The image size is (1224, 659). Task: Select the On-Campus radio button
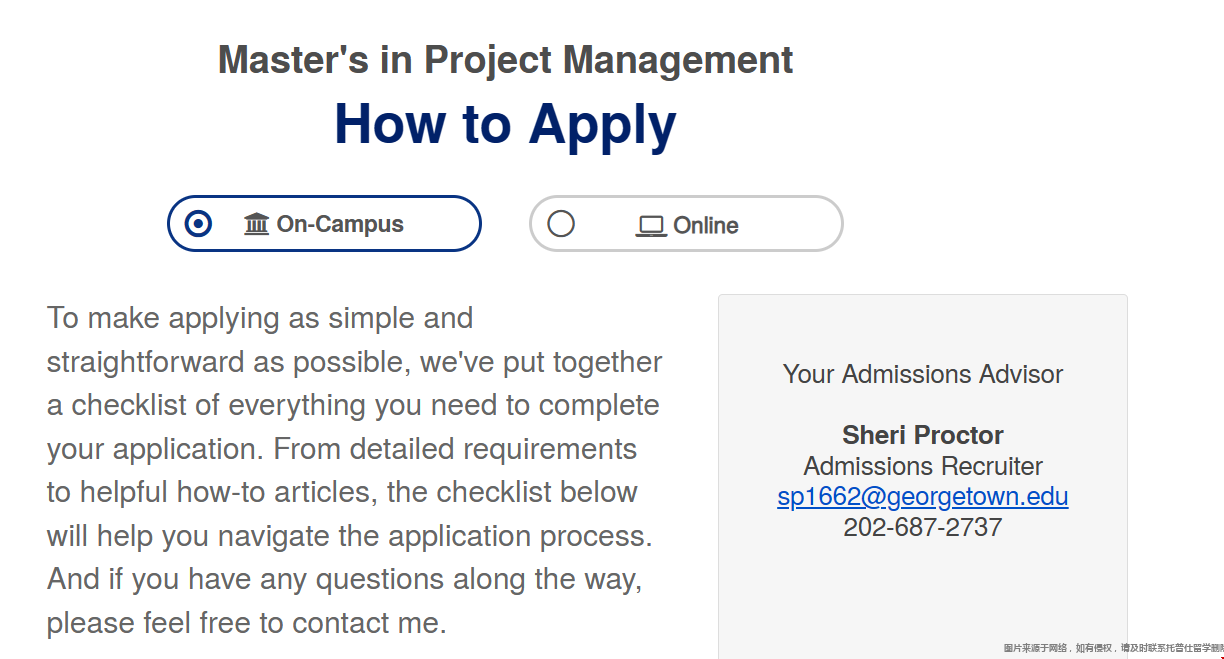point(199,223)
